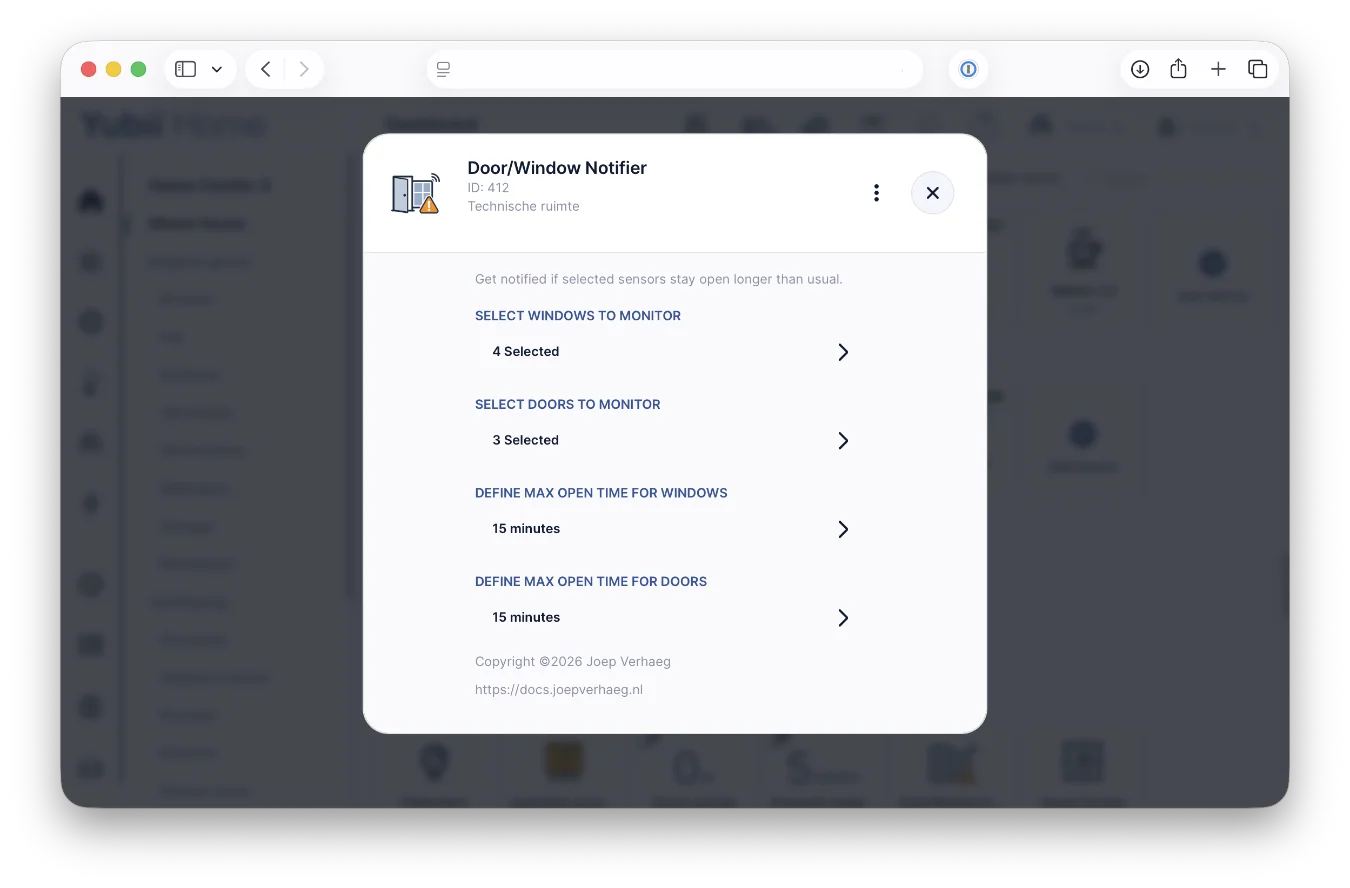Select the '3 Selected' doors row

[526, 440]
